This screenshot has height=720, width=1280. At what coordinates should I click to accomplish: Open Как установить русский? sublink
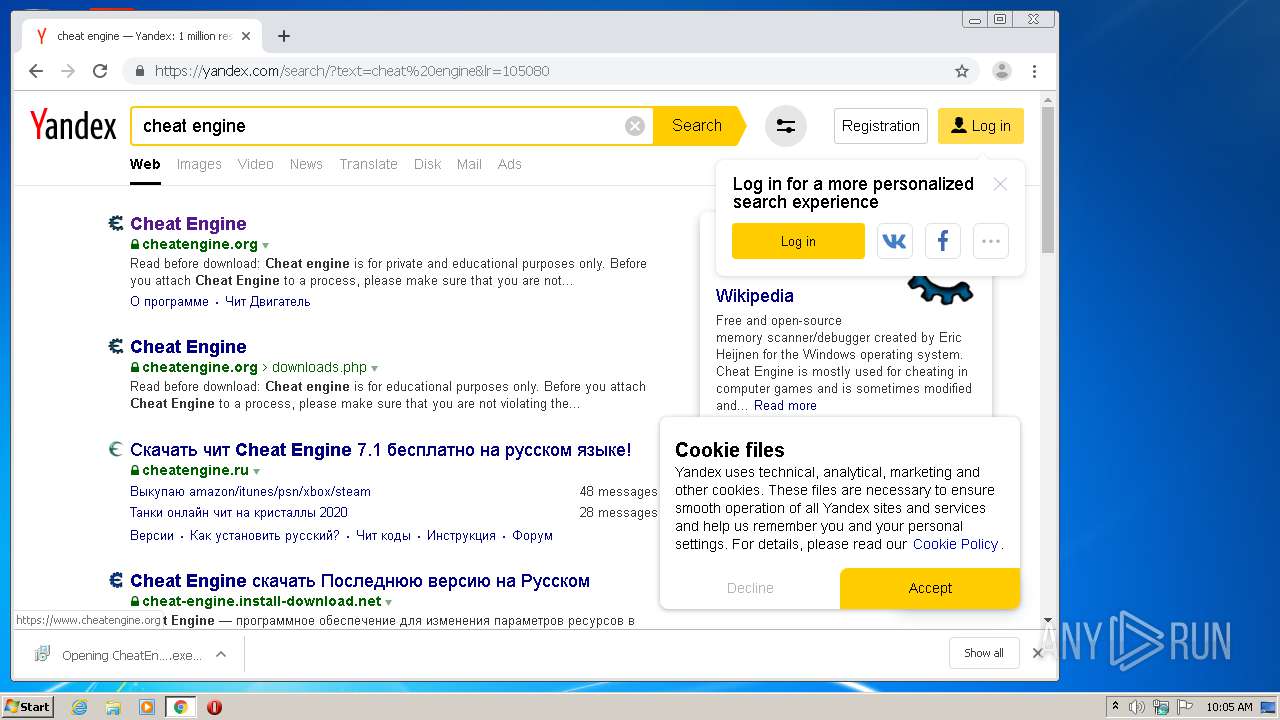pos(265,536)
